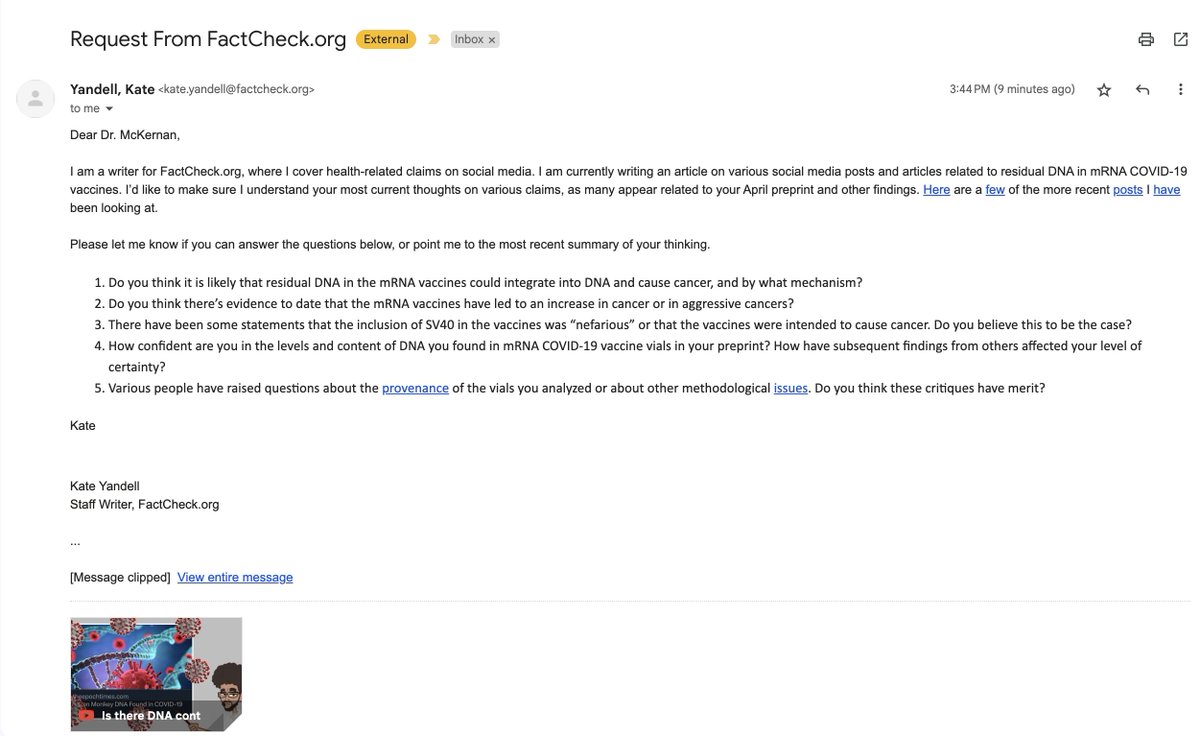
Task: Open the 'provenance' link
Action: [415, 388]
